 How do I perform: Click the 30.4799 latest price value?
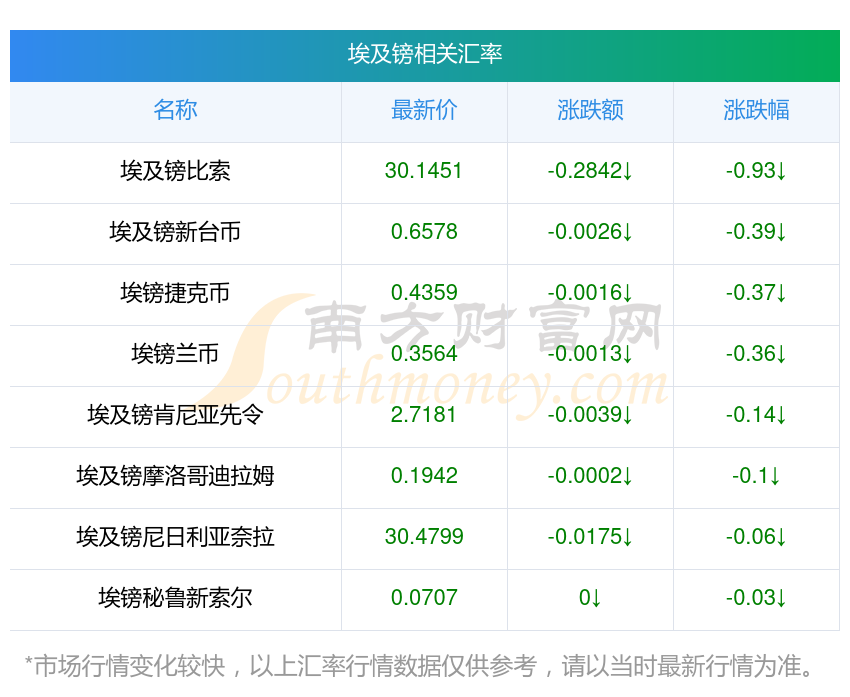click(x=424, y=537)
